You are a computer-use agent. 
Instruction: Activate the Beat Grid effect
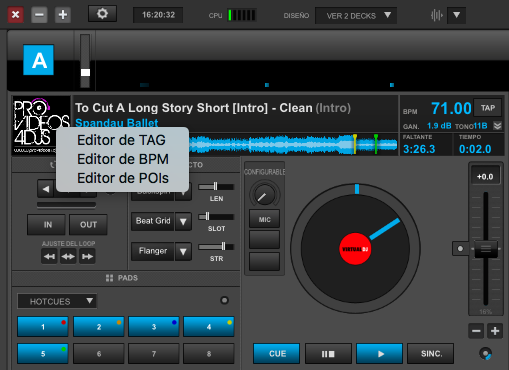[153, 221]
